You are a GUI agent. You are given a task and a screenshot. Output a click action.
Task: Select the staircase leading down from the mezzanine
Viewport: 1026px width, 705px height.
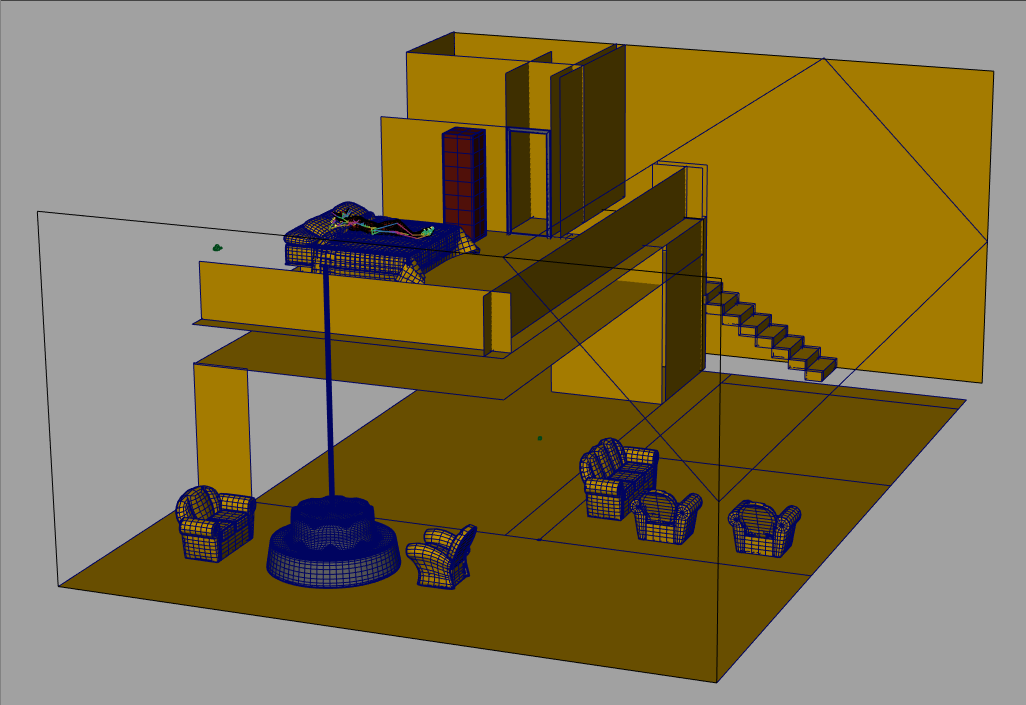click(771, 331)
